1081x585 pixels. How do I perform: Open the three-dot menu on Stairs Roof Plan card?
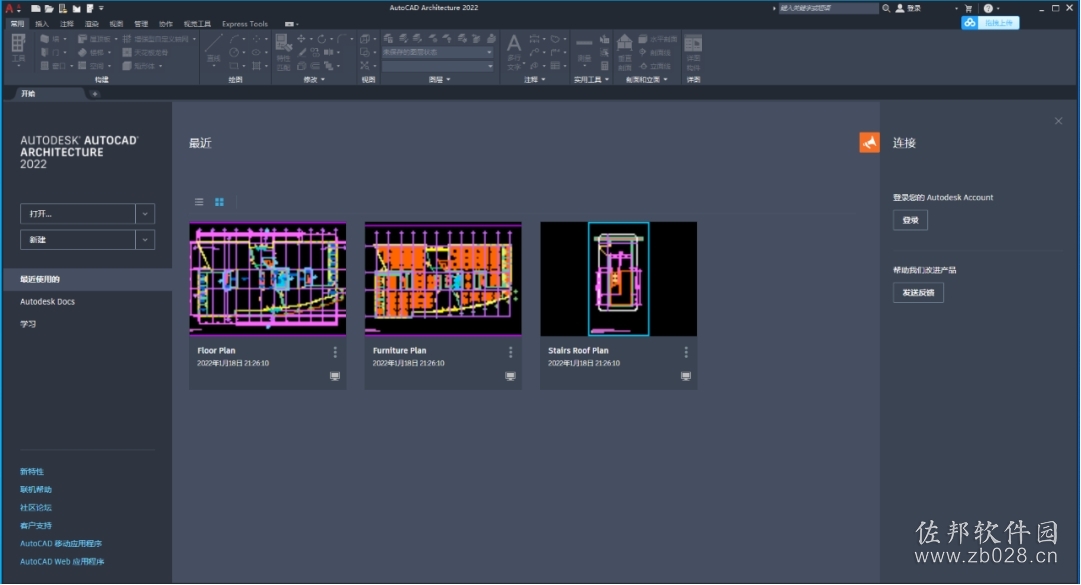click(x=686, y=352)
